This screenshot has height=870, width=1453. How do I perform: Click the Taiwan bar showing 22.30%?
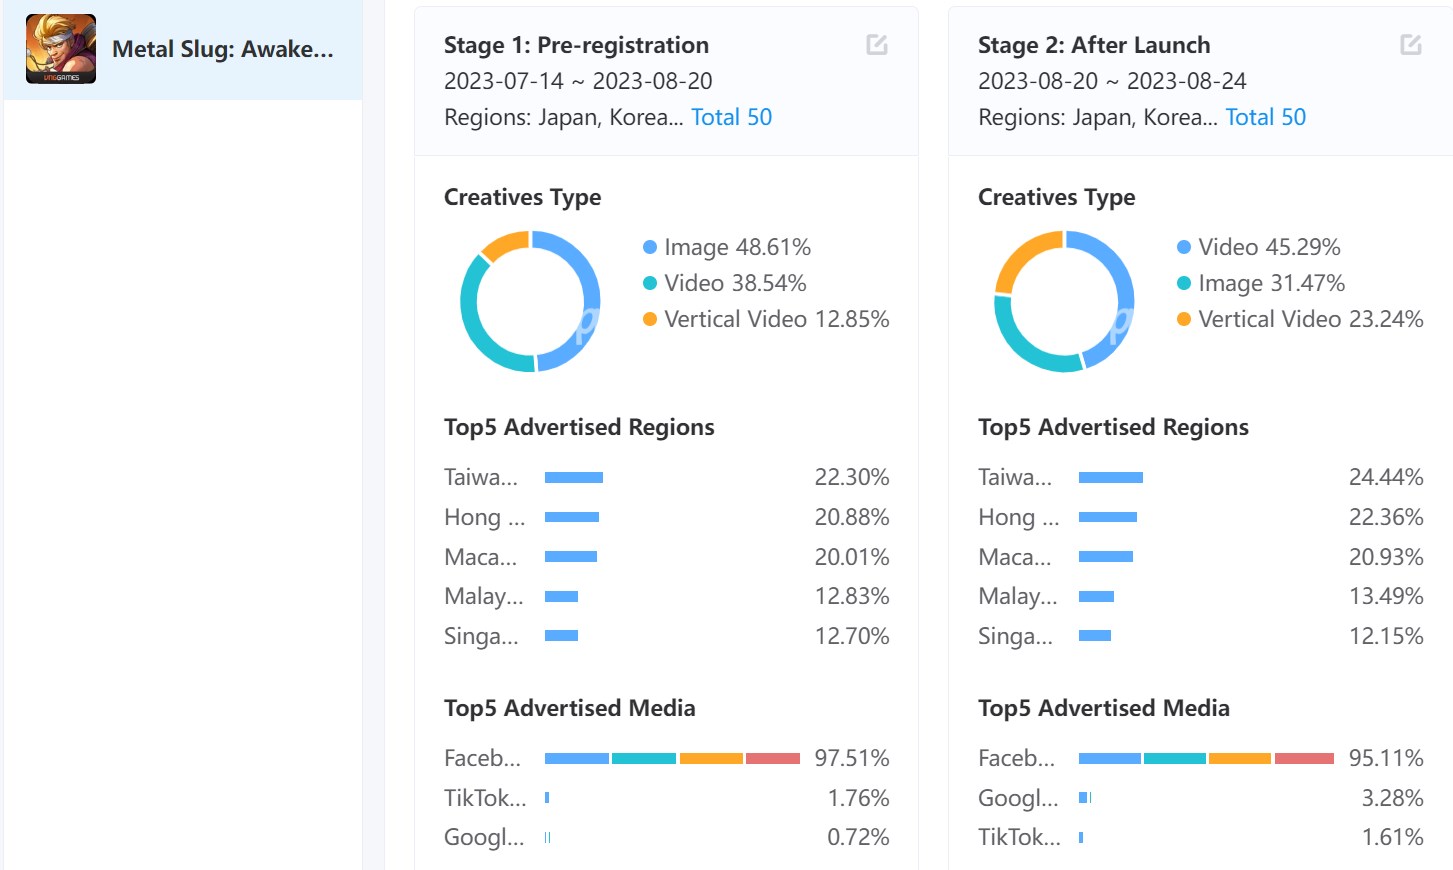(x=574, y=477)
